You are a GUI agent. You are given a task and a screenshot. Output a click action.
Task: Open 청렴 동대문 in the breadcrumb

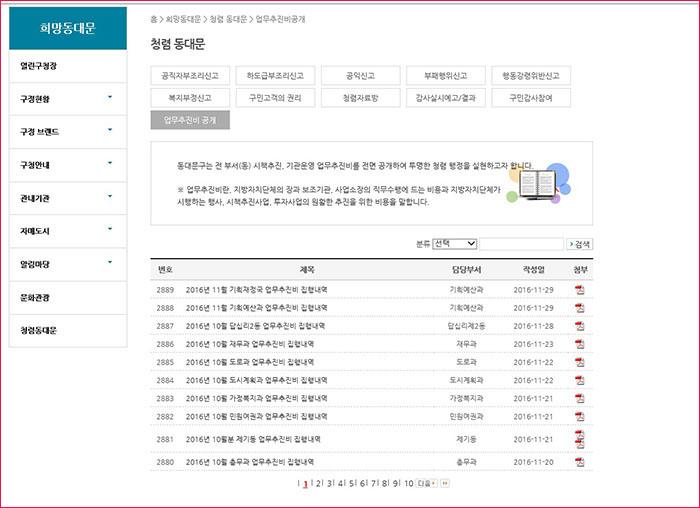coord(228,19)
